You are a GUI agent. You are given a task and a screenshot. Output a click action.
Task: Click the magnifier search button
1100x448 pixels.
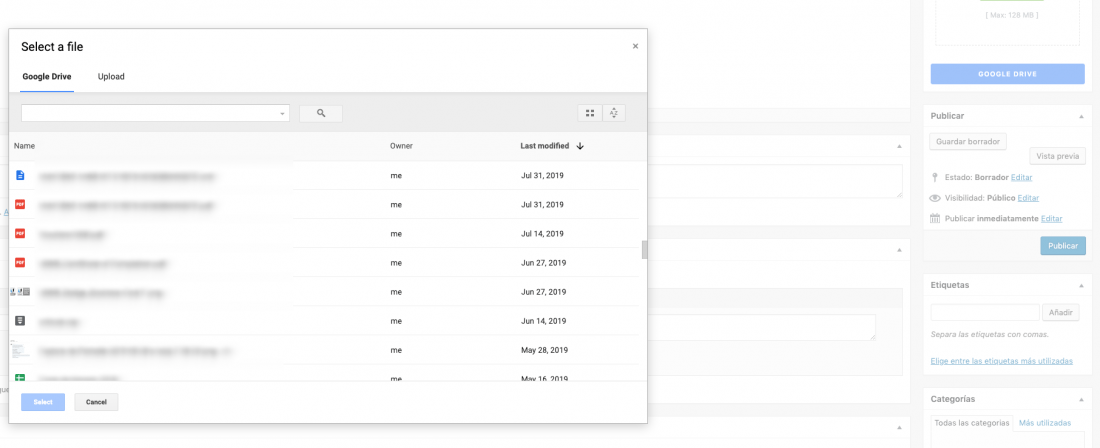pos(321,113)
